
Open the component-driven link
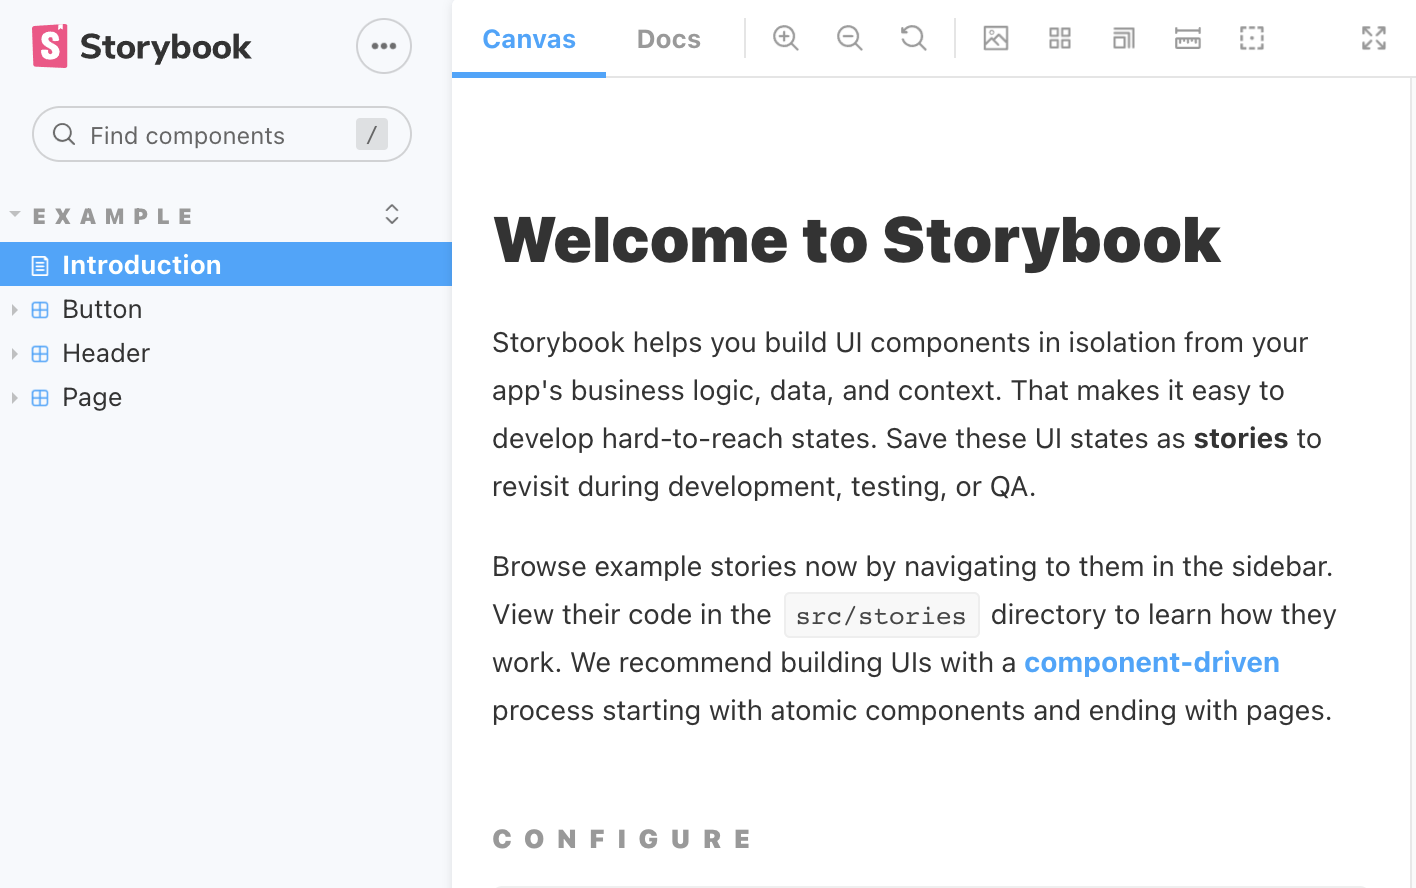tap(1152, 662)
